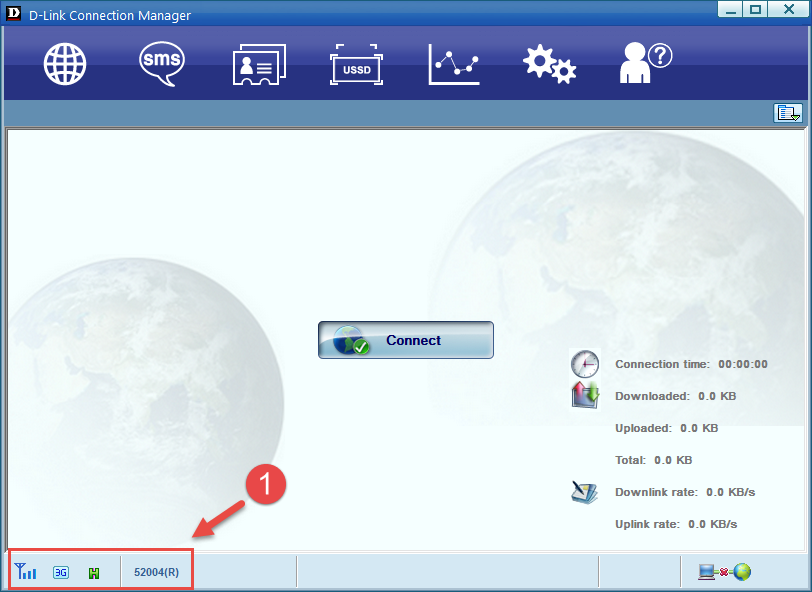Open the settings gears section

(549, 64)
